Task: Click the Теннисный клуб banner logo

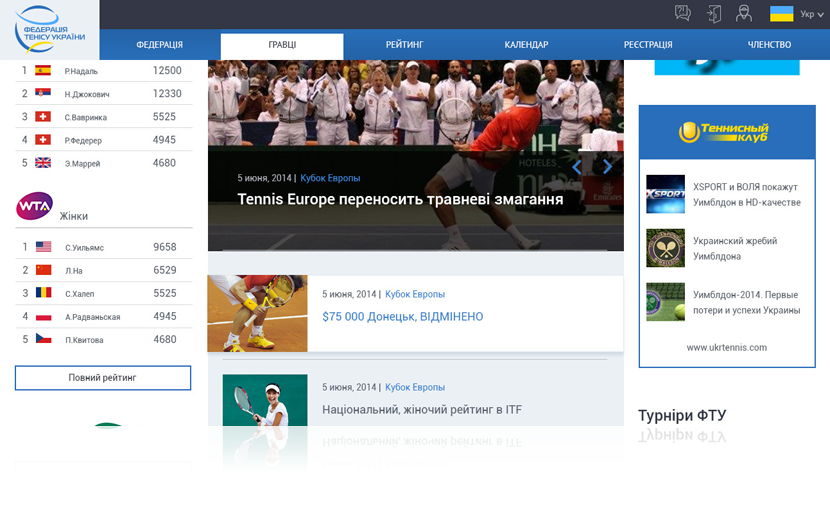Action: 724,132
